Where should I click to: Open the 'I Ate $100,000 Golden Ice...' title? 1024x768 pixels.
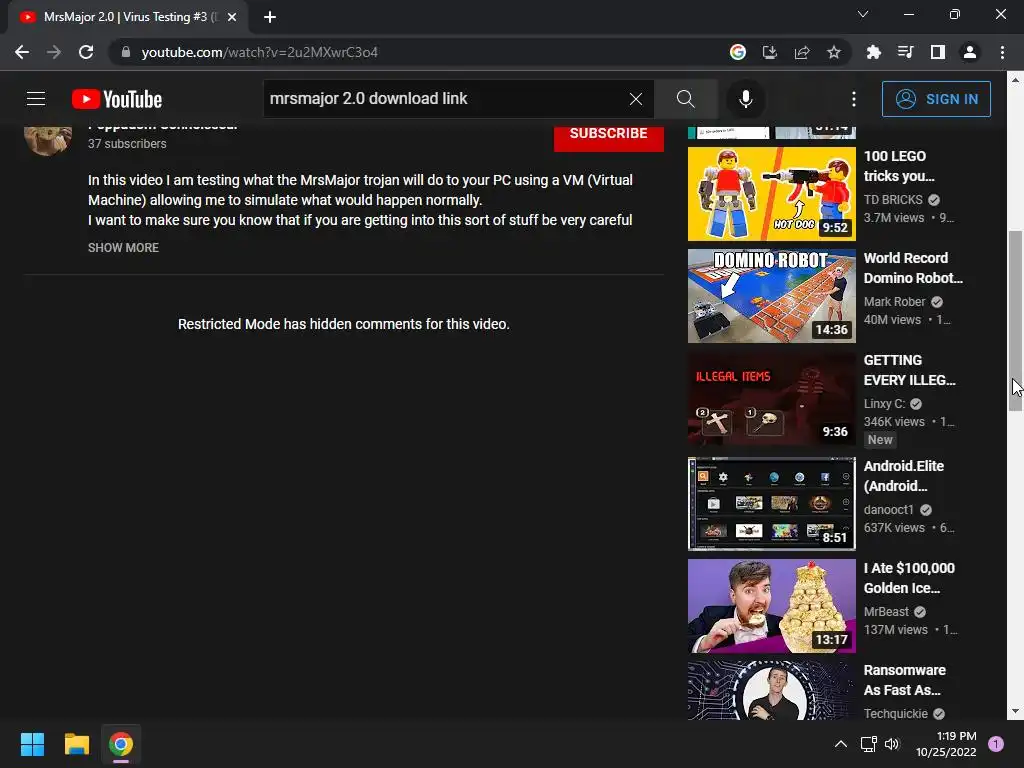click(x=909, y=578)
